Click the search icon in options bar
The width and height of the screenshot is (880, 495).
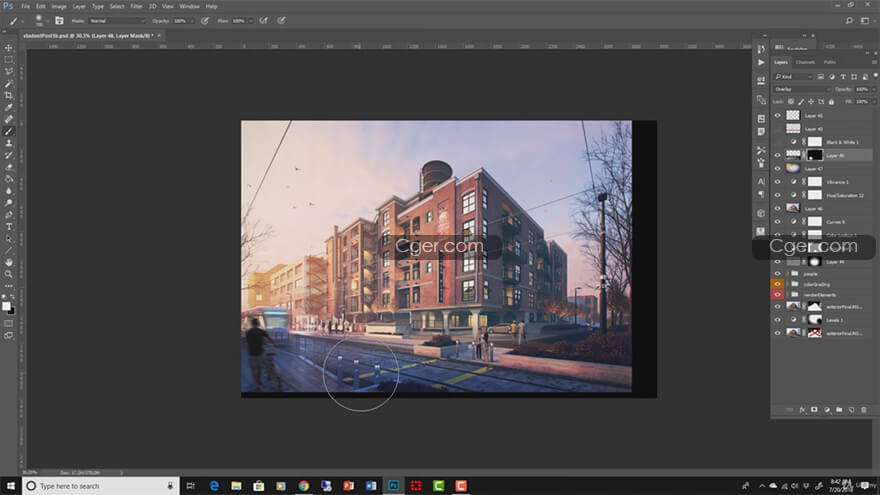[x=849, y=21]
